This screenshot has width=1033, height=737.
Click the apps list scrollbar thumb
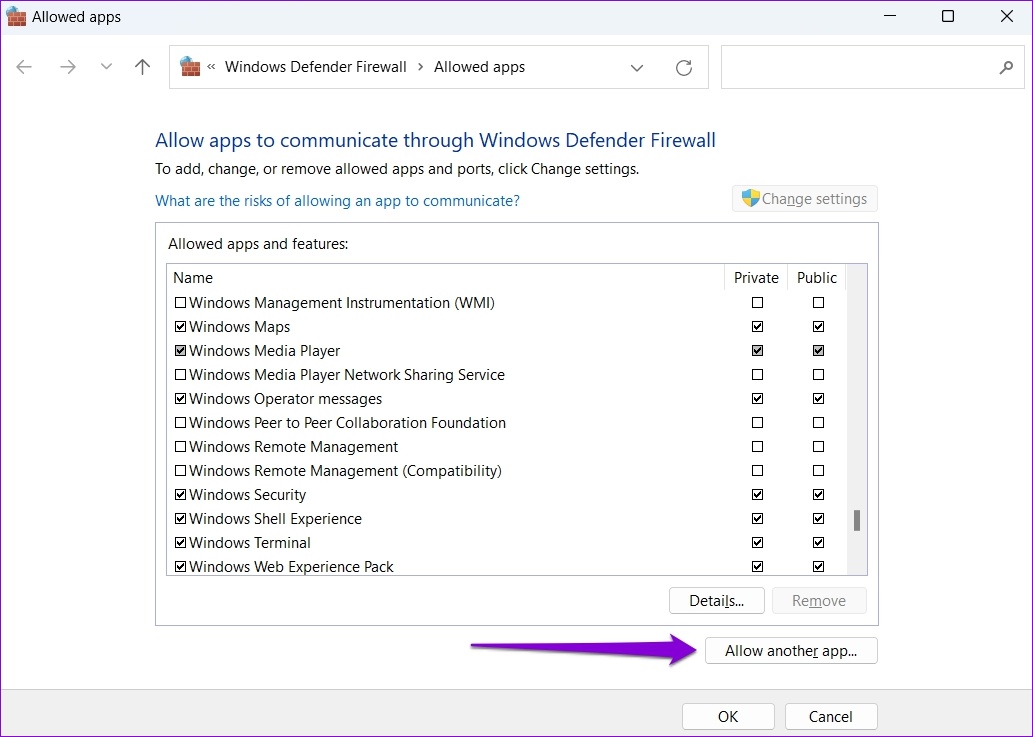point(857,520)
